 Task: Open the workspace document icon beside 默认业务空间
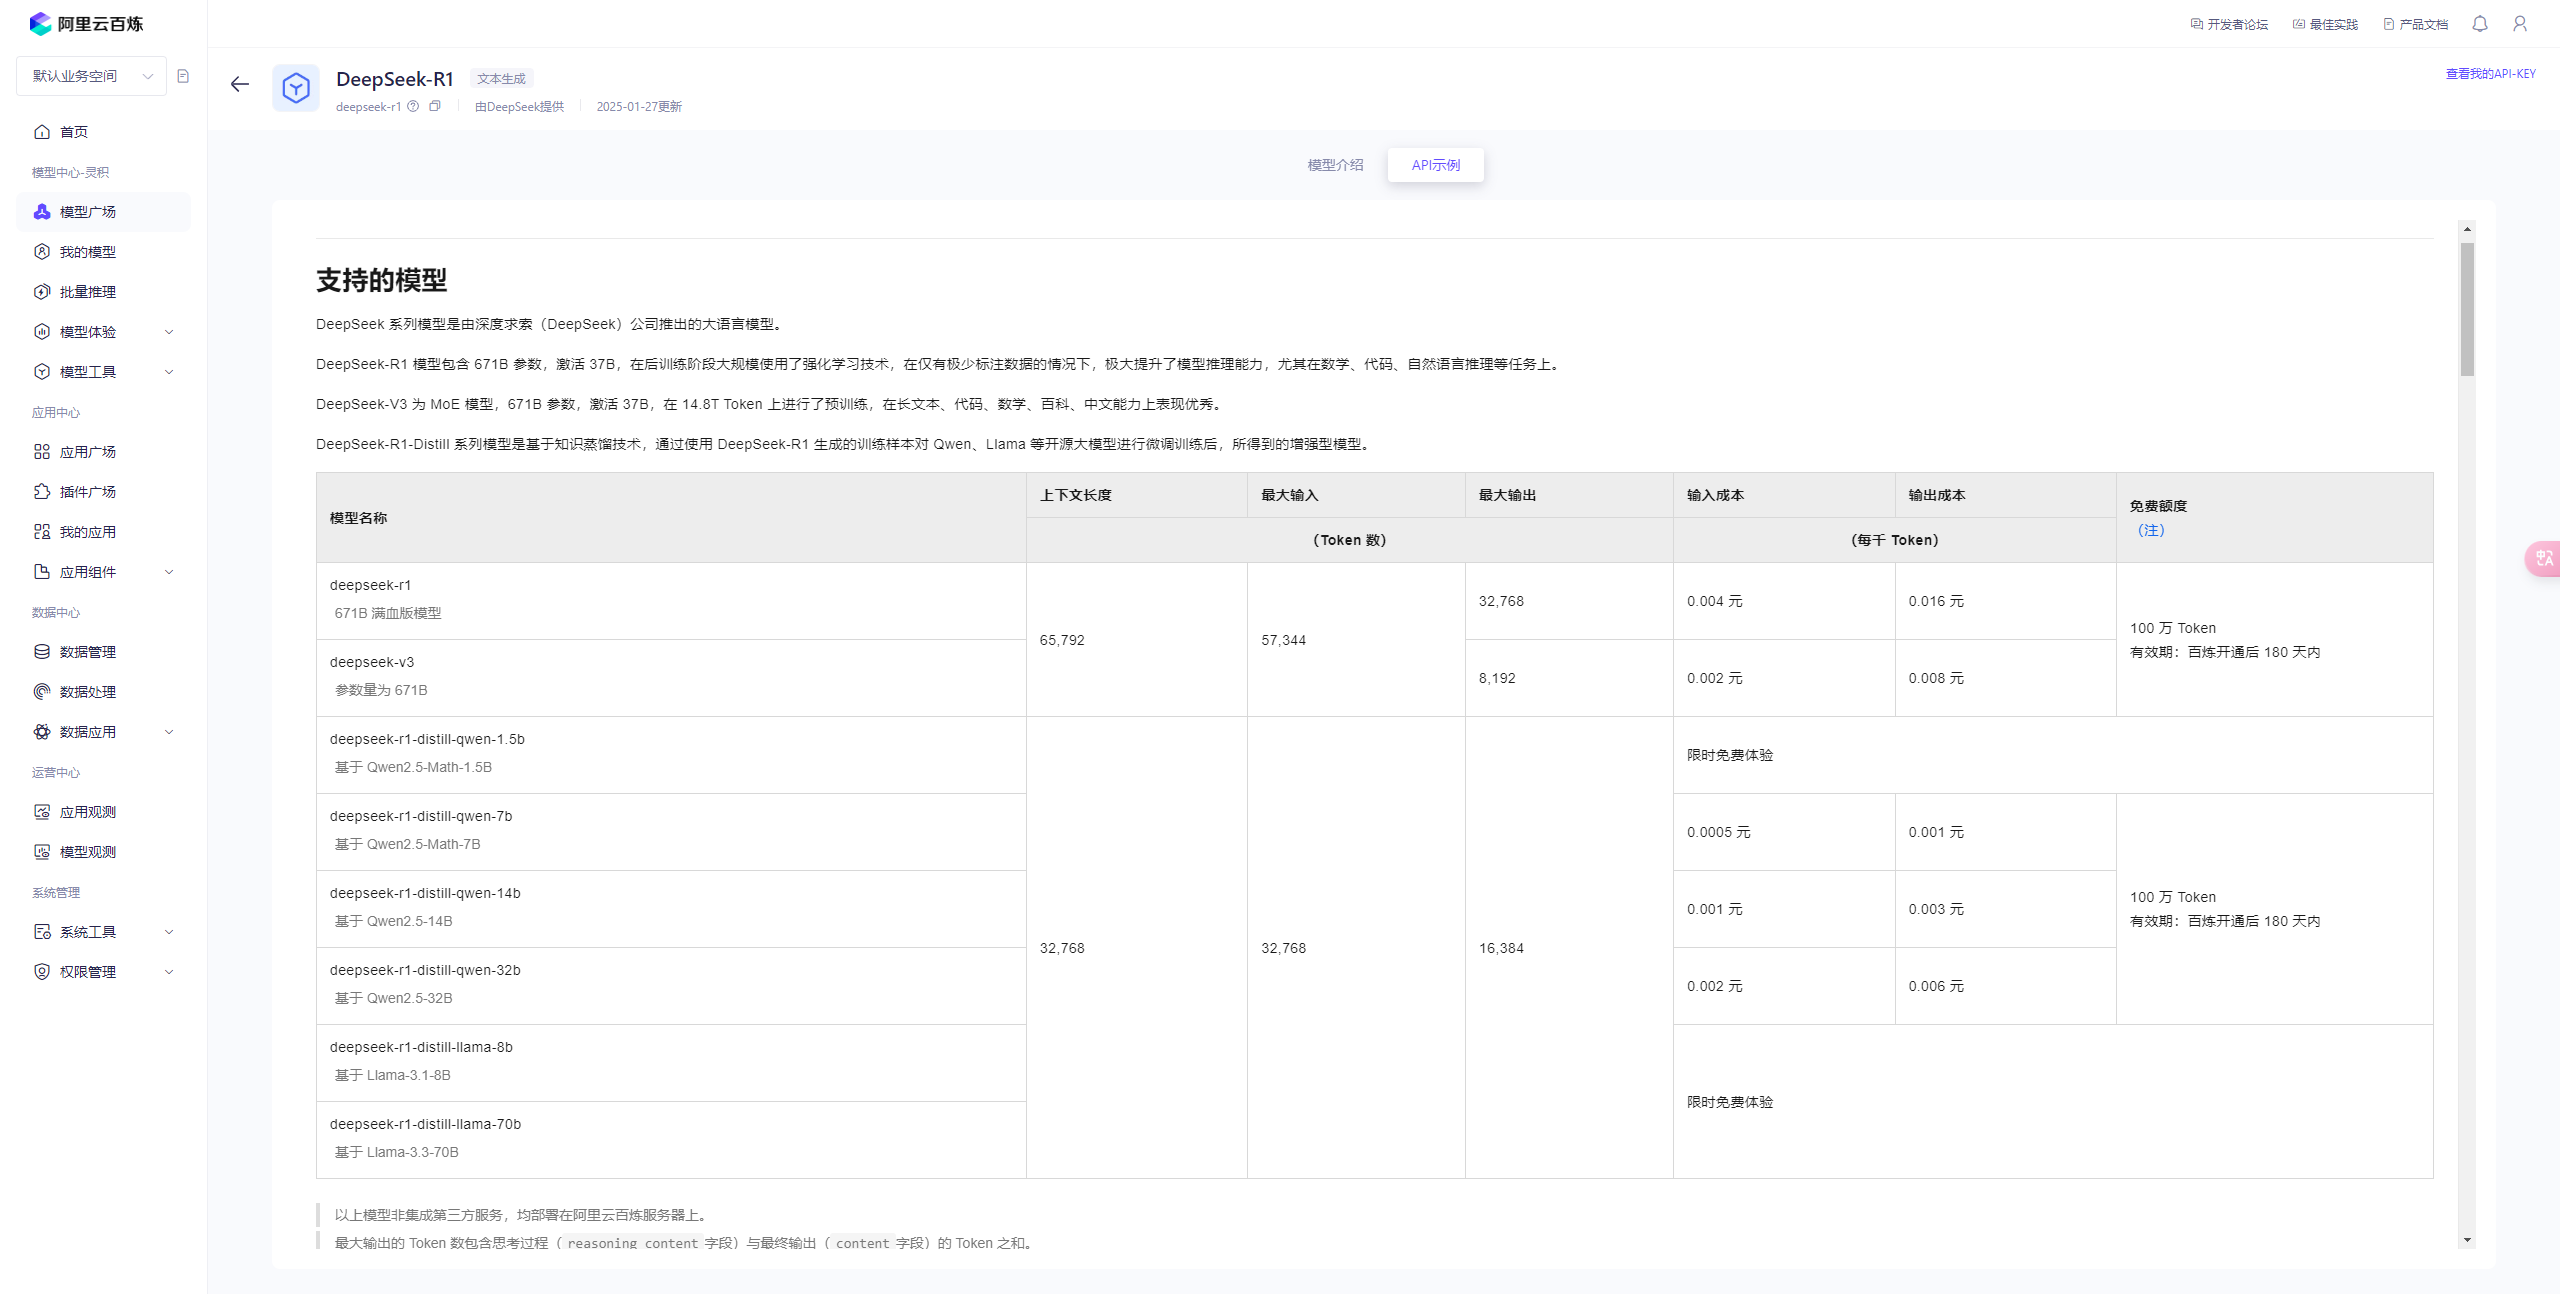coord(183,76)
